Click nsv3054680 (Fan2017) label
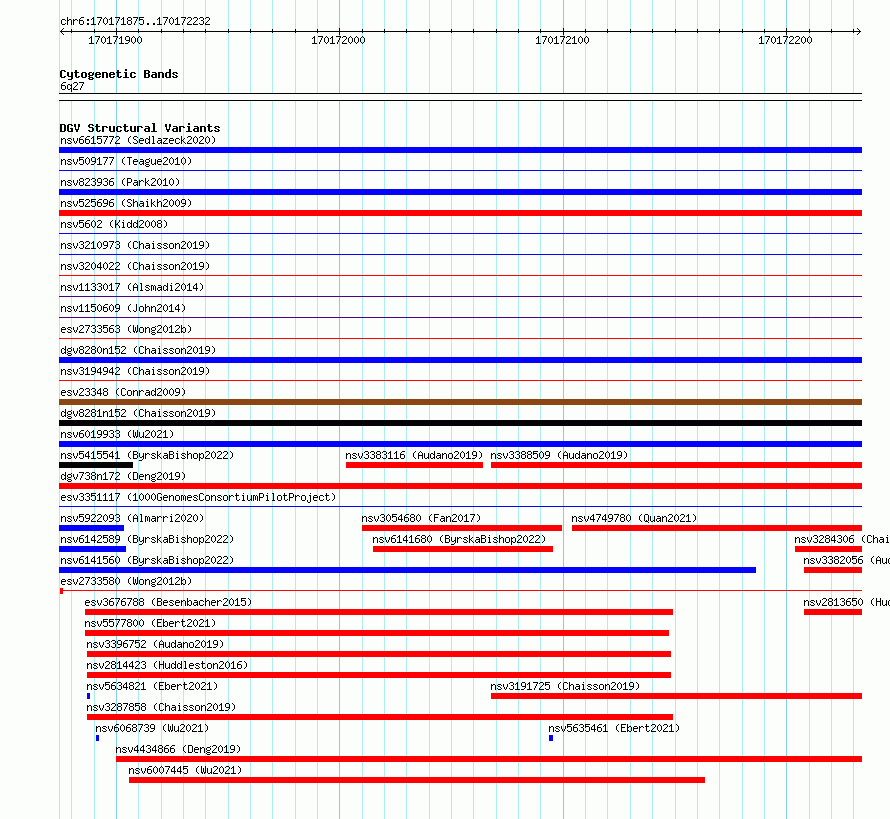 pyautogui.click(x=421, y=518)
